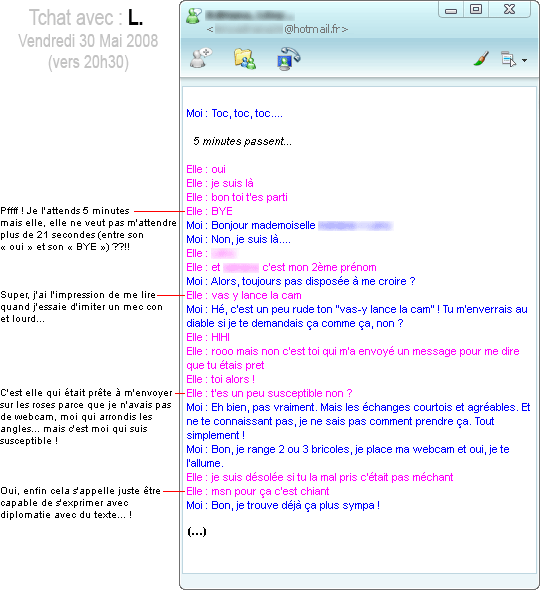This screenshot has width=540, height=590.
Task: Click message "Bon, je range 2 ou 3 bricoles"
Action: click(x=348, y=456)
